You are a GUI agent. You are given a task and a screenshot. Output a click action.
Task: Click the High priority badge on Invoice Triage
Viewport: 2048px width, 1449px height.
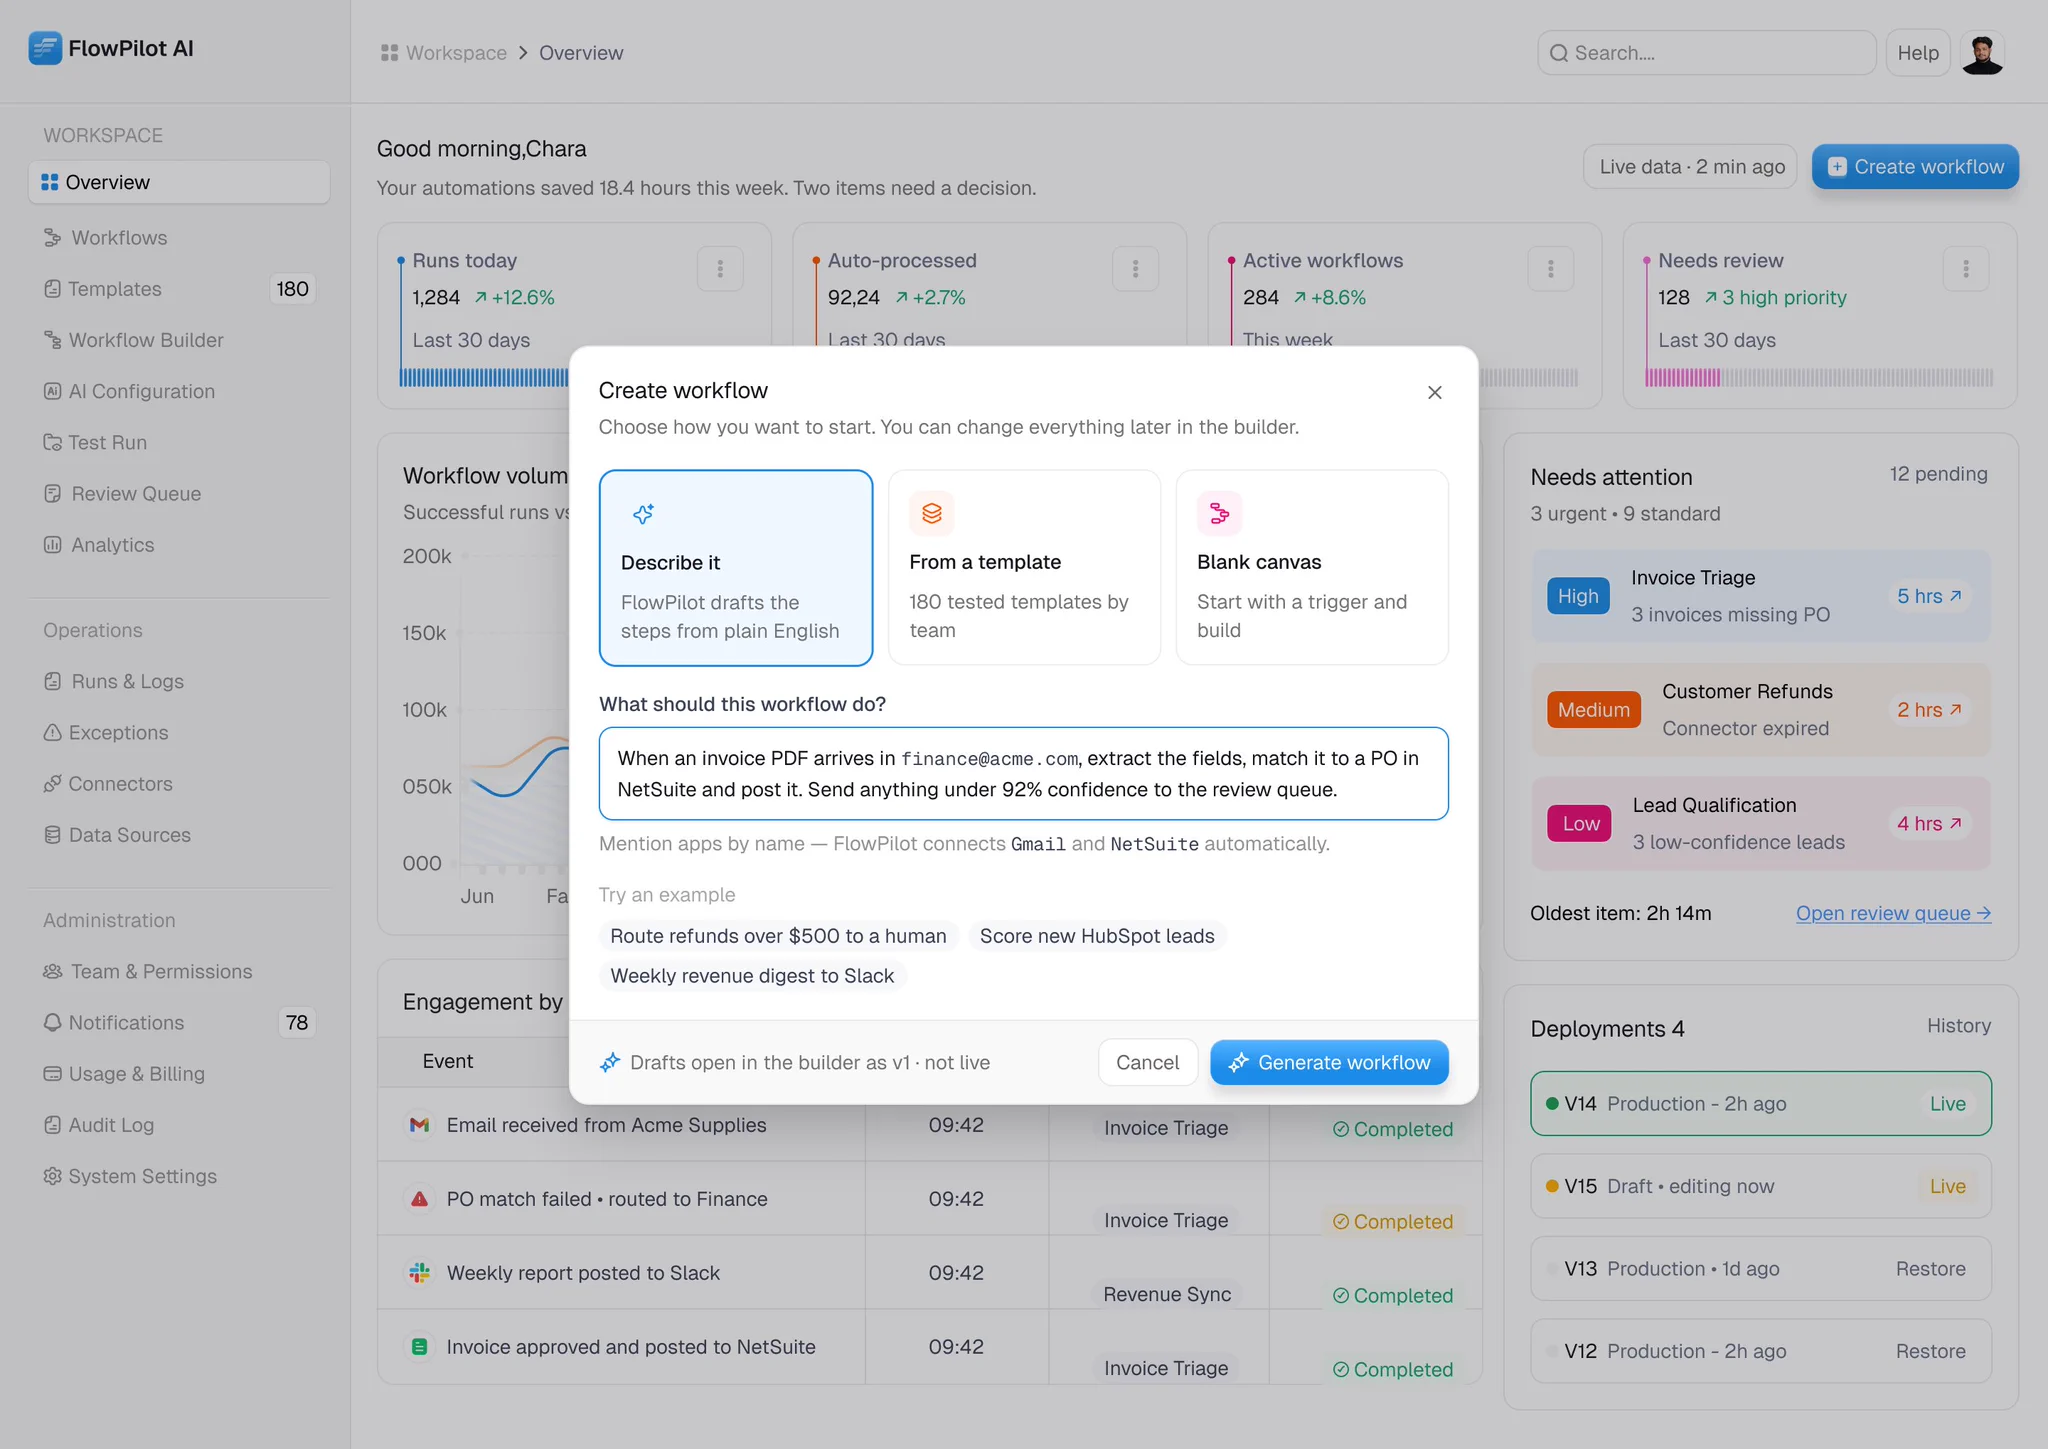point(1578,596)
